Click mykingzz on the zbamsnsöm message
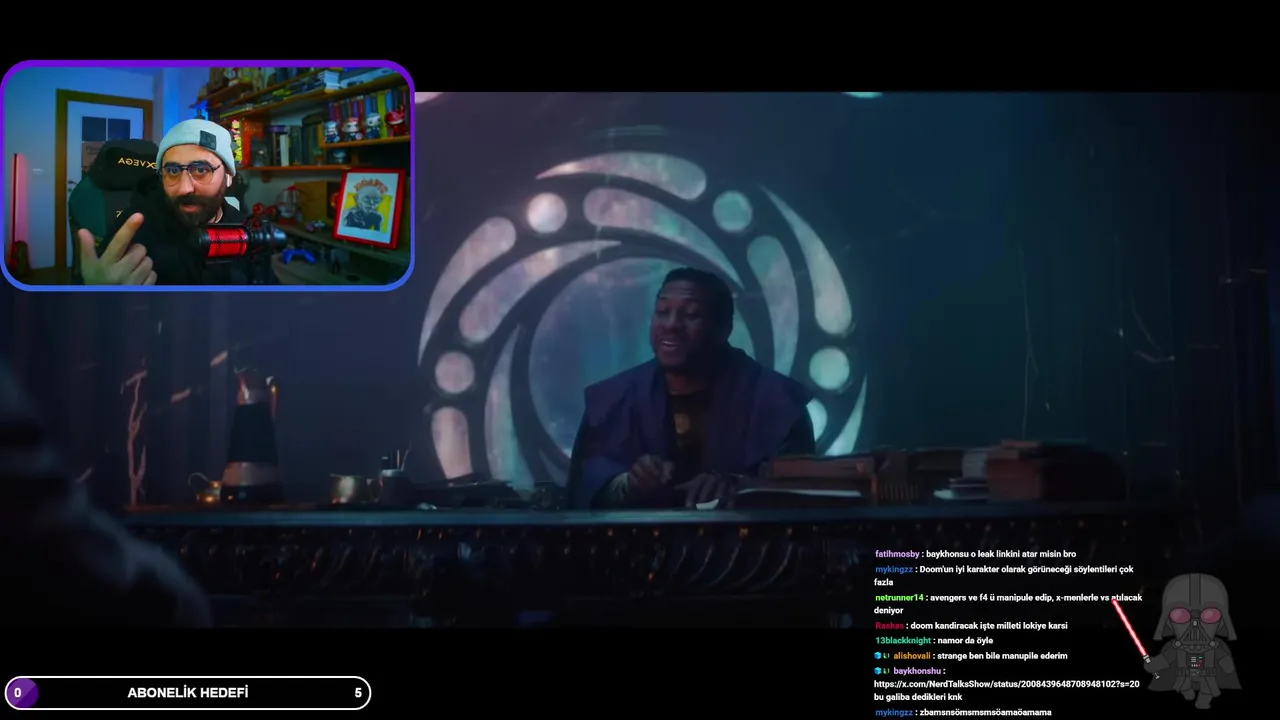This screenshot has height=720, width=1280. pos(894,712)
